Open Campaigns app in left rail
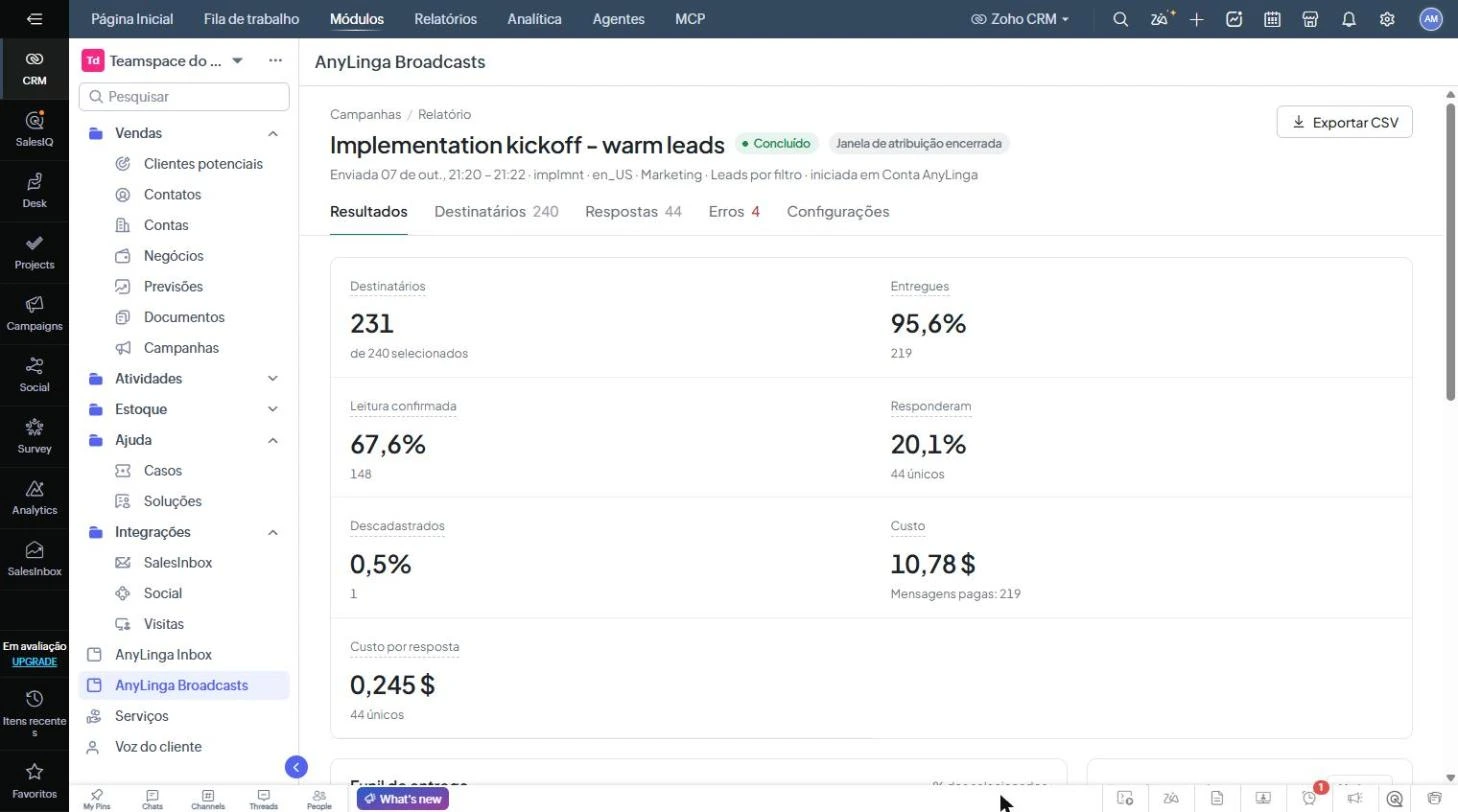1458x812 pixels. coord(34,312)
